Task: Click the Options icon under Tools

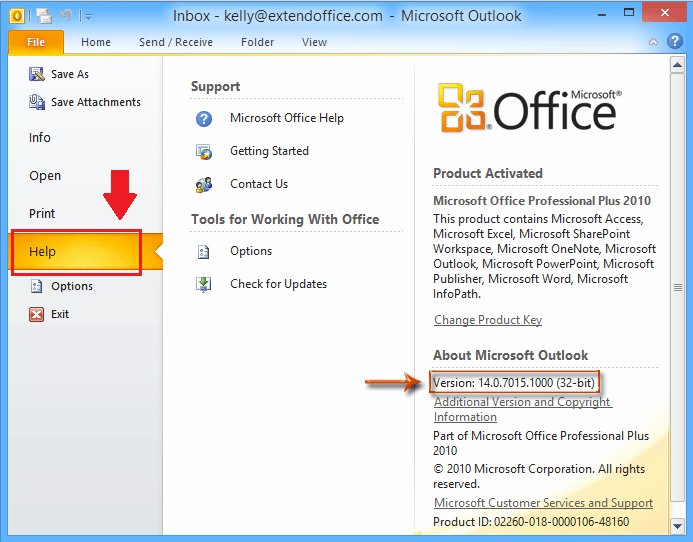Action: 203,252
